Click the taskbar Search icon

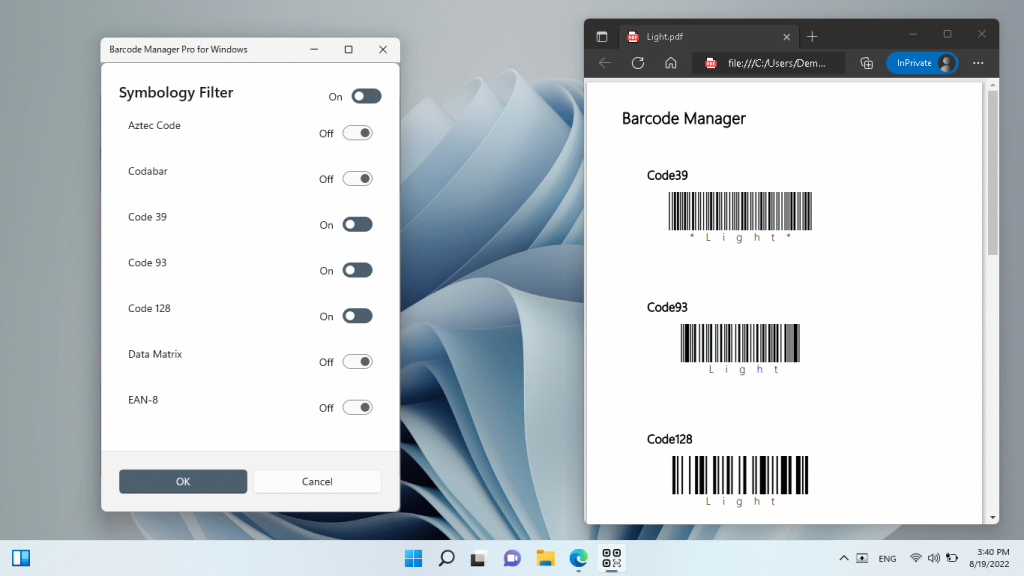pos(446,557)
